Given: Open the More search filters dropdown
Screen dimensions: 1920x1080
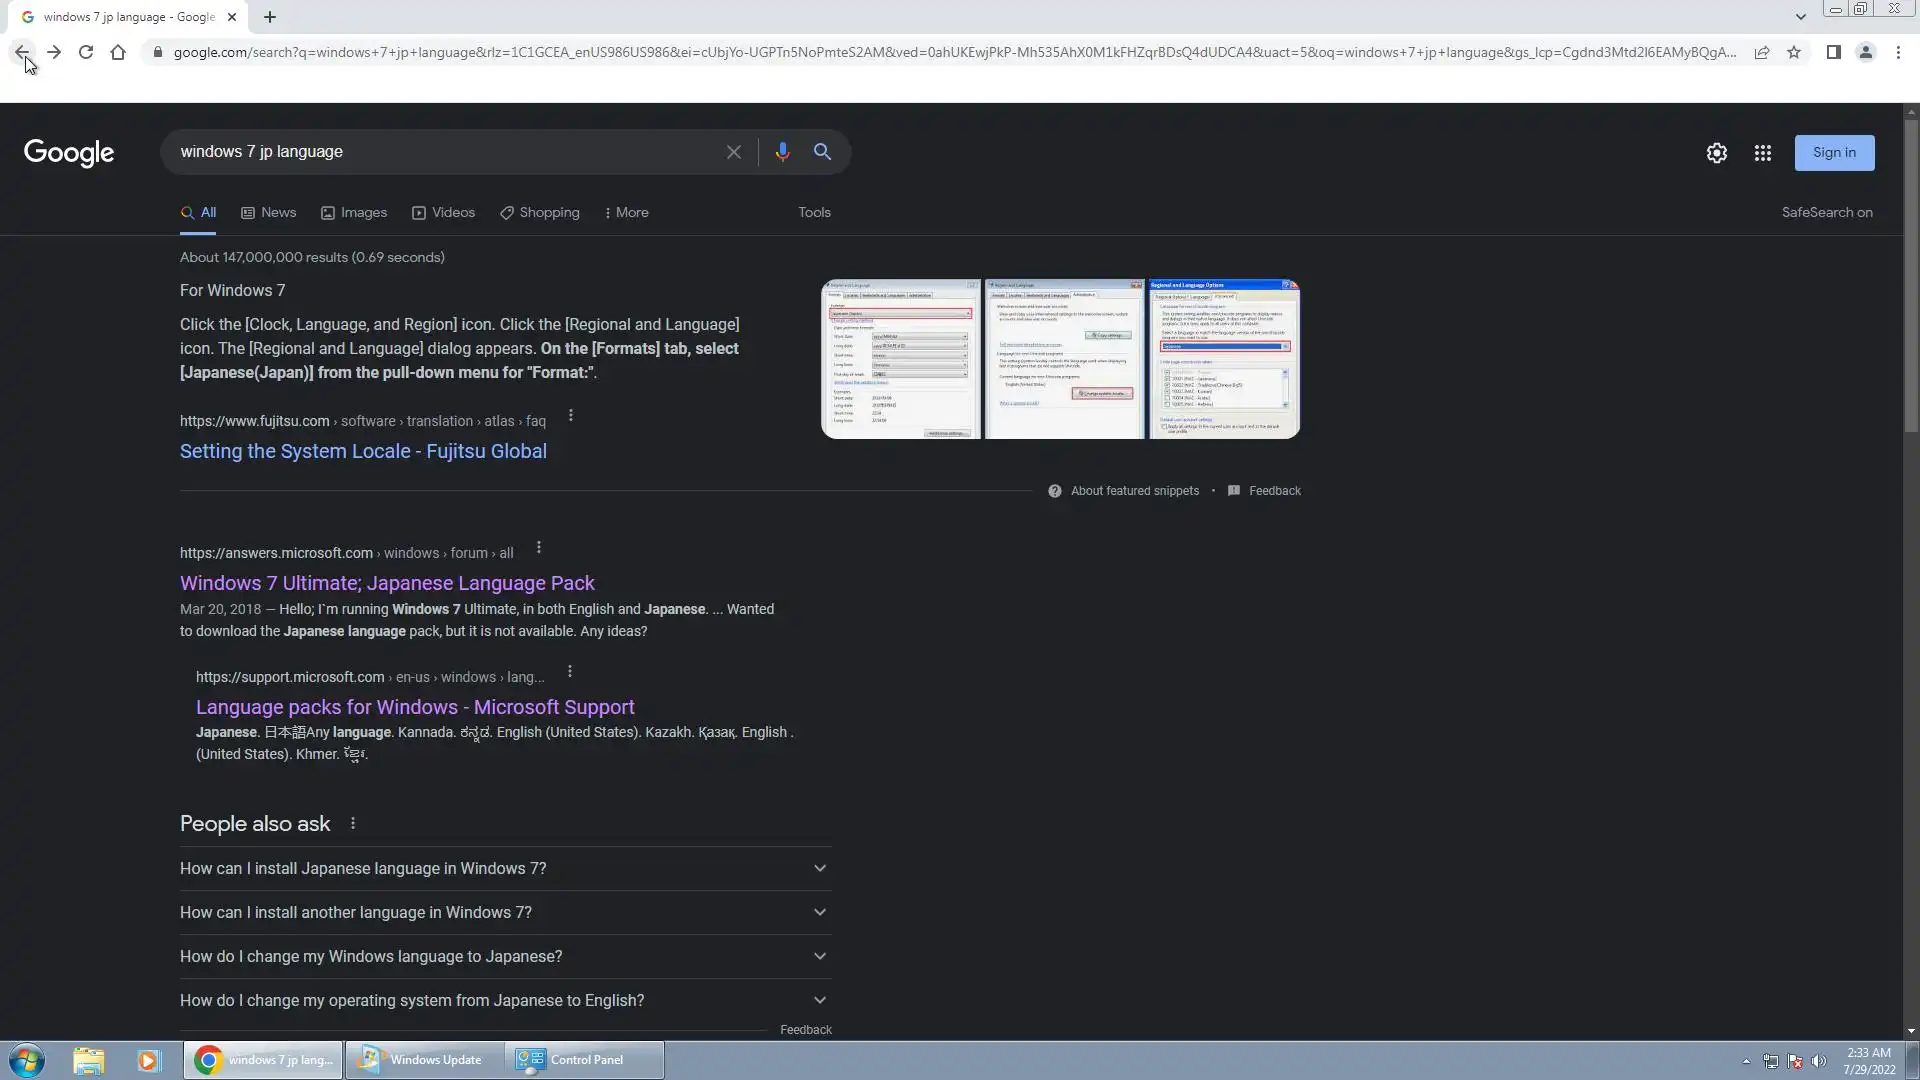Looking at the screenshot, I should 626,212.
